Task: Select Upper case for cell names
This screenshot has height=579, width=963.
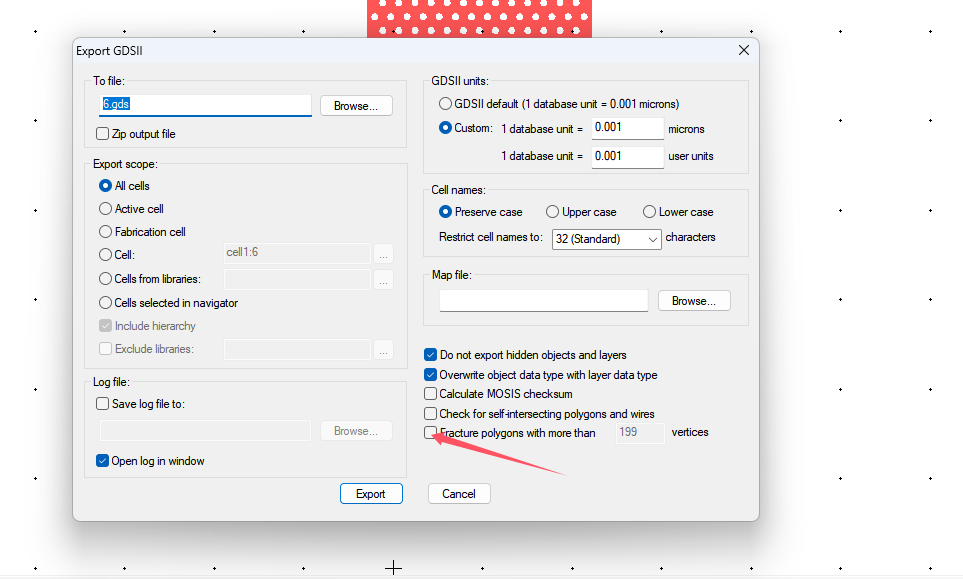Action: (552, 212)
